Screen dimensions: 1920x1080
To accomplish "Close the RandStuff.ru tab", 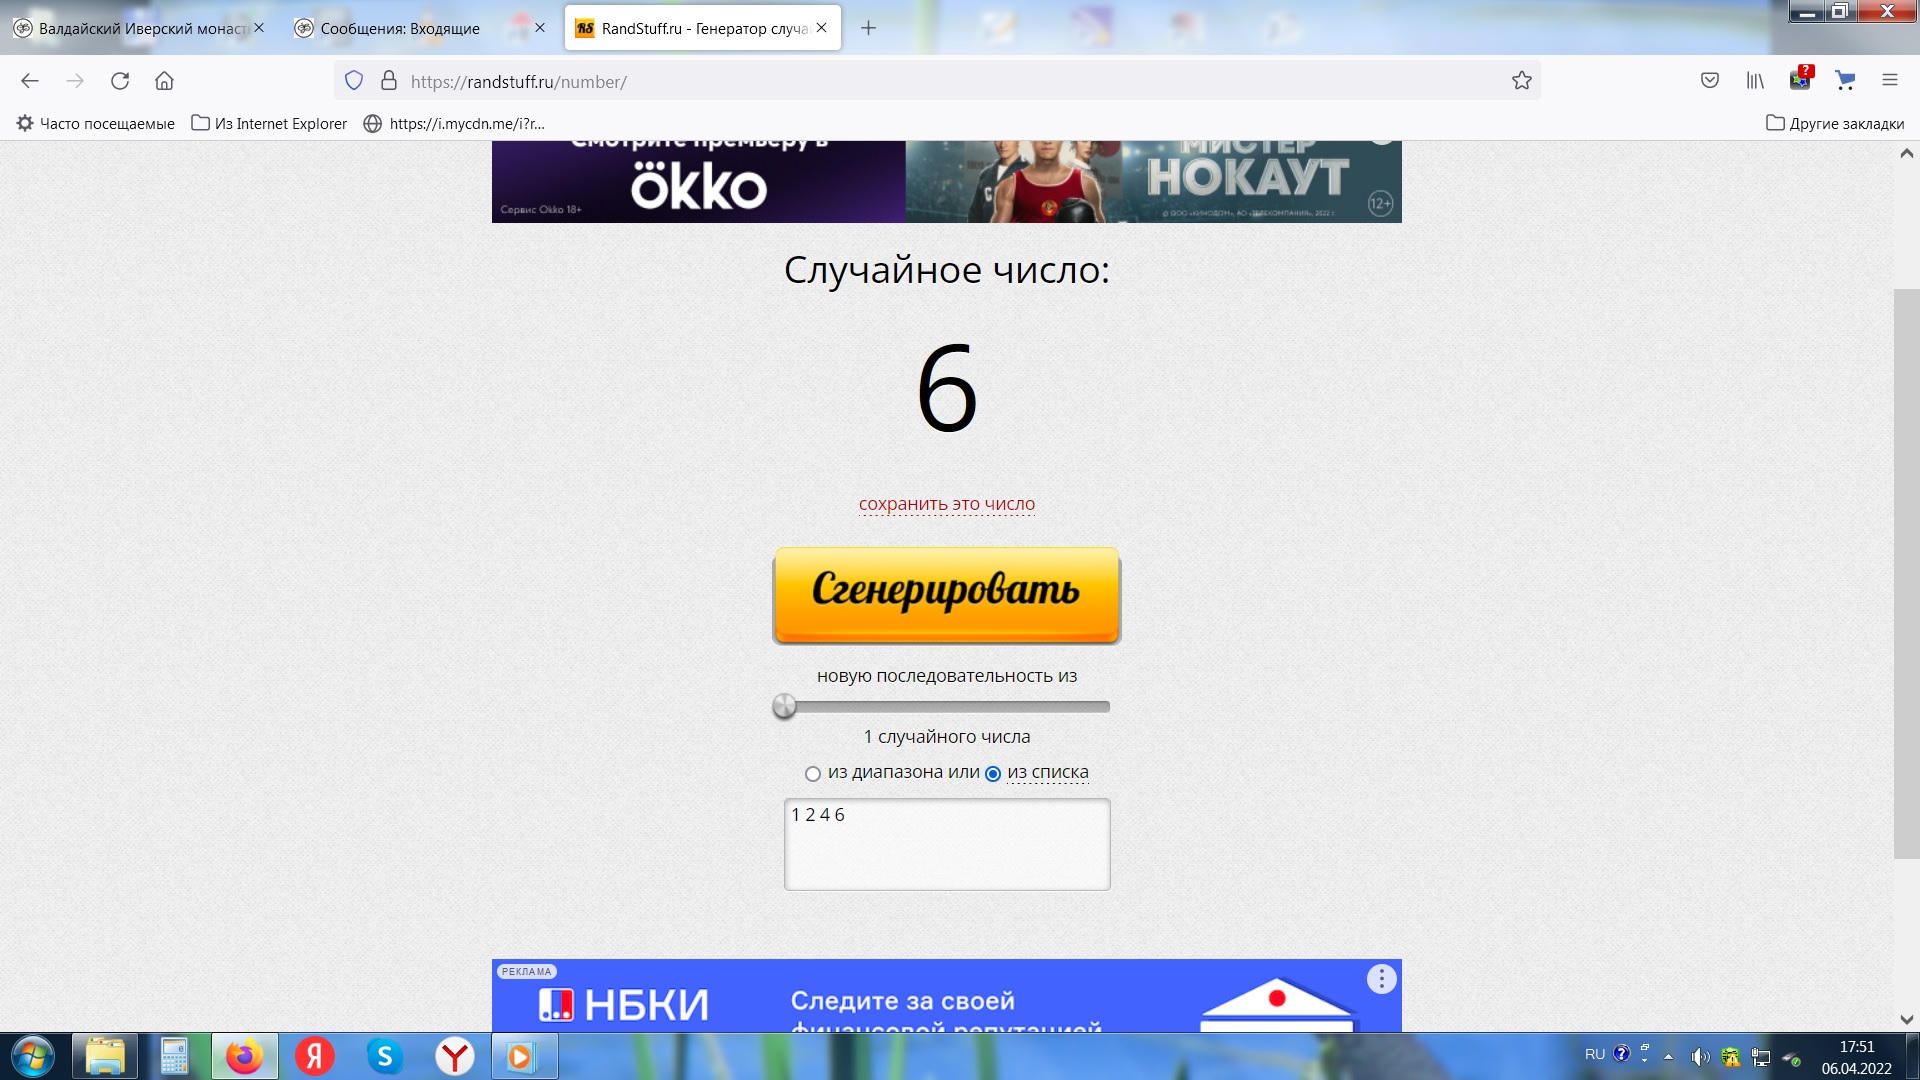I will (821, 28).
